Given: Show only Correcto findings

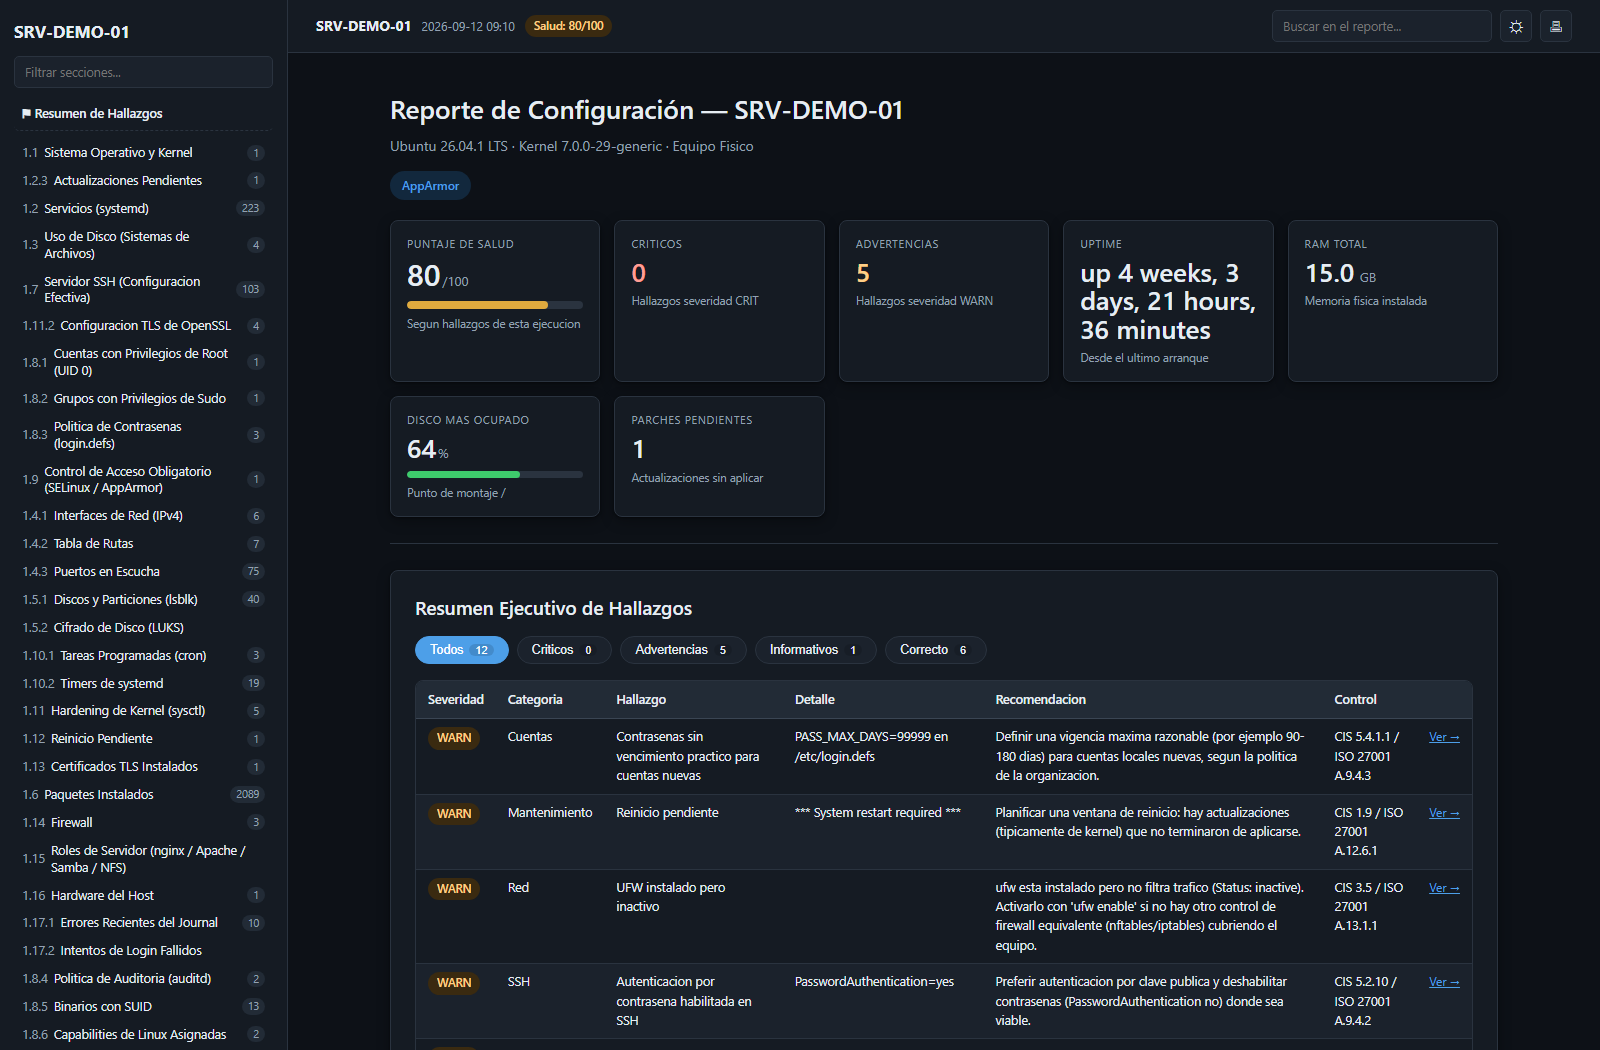Looking at the screenshot, I should click(x=935, y=650).
